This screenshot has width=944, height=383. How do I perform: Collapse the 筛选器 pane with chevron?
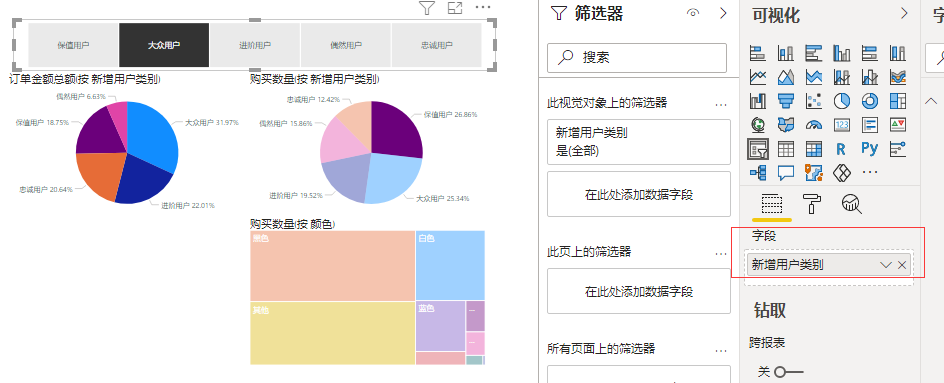click(x=723, y=13)
